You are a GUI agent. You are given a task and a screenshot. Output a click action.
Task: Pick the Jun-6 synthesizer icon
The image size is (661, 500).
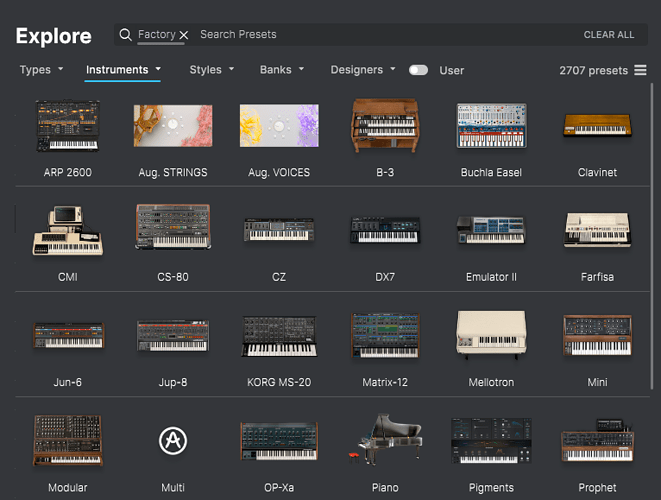pyautogui.click(x=68, y=336)
